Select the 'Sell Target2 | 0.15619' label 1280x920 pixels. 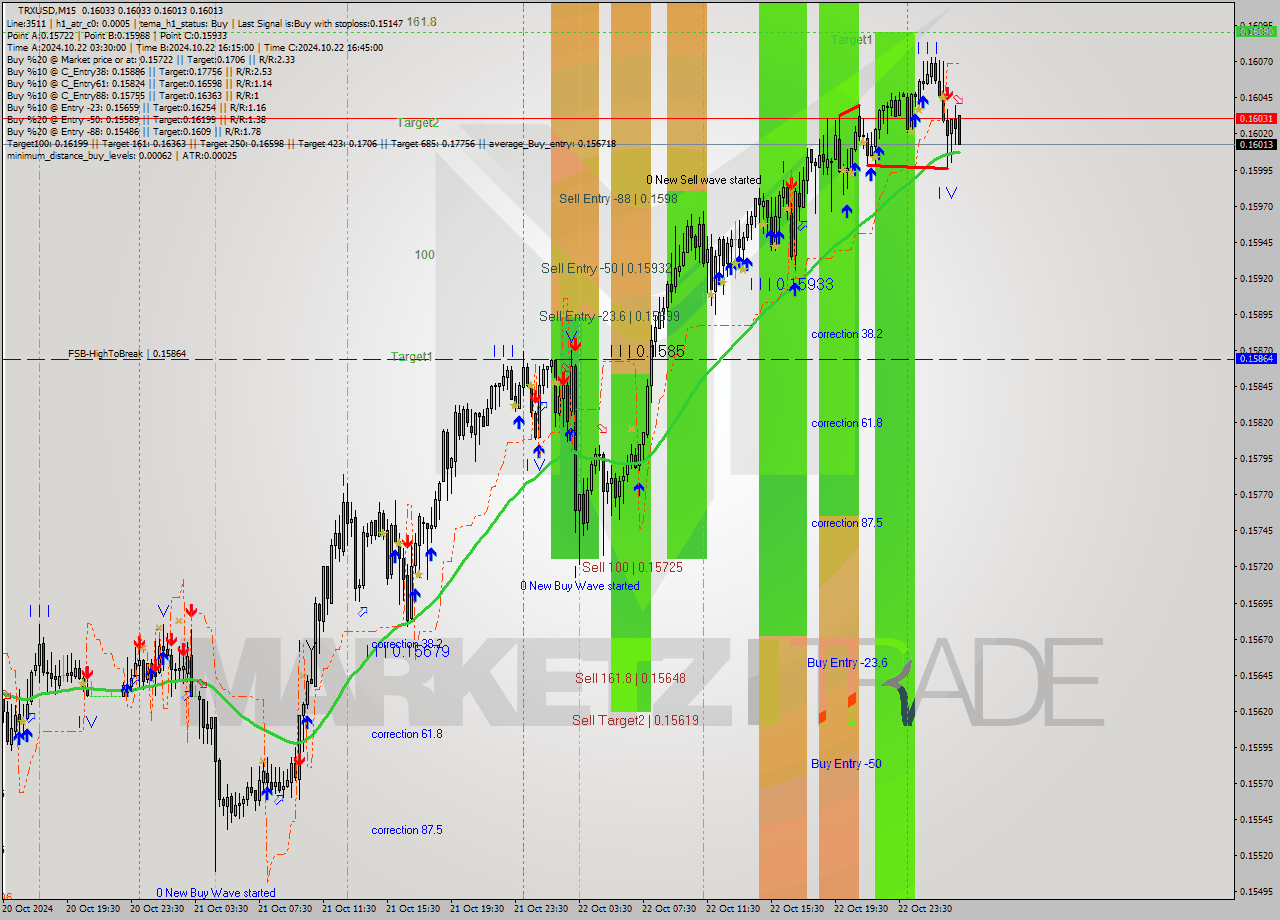click(635, 720)
